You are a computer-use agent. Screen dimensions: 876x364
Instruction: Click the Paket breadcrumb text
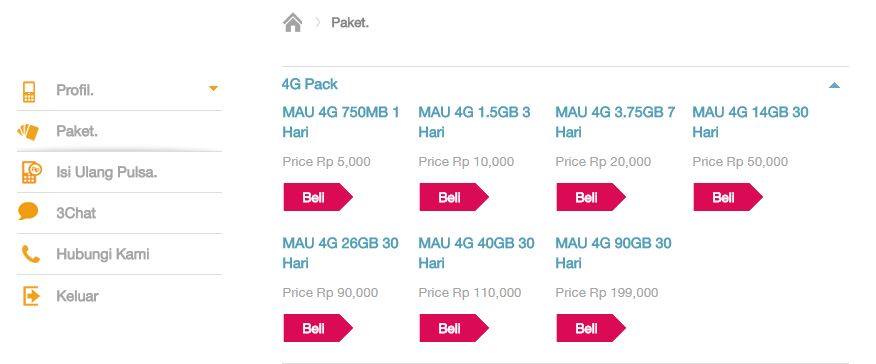coord(350,23)
